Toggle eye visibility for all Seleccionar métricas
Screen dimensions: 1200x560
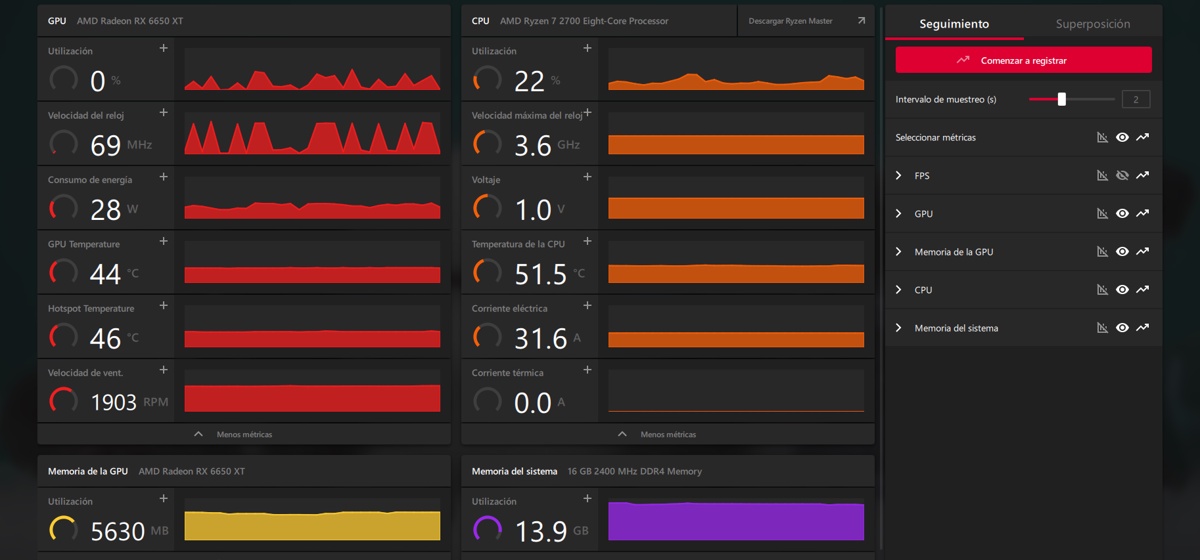click(x=1123, y=137)
